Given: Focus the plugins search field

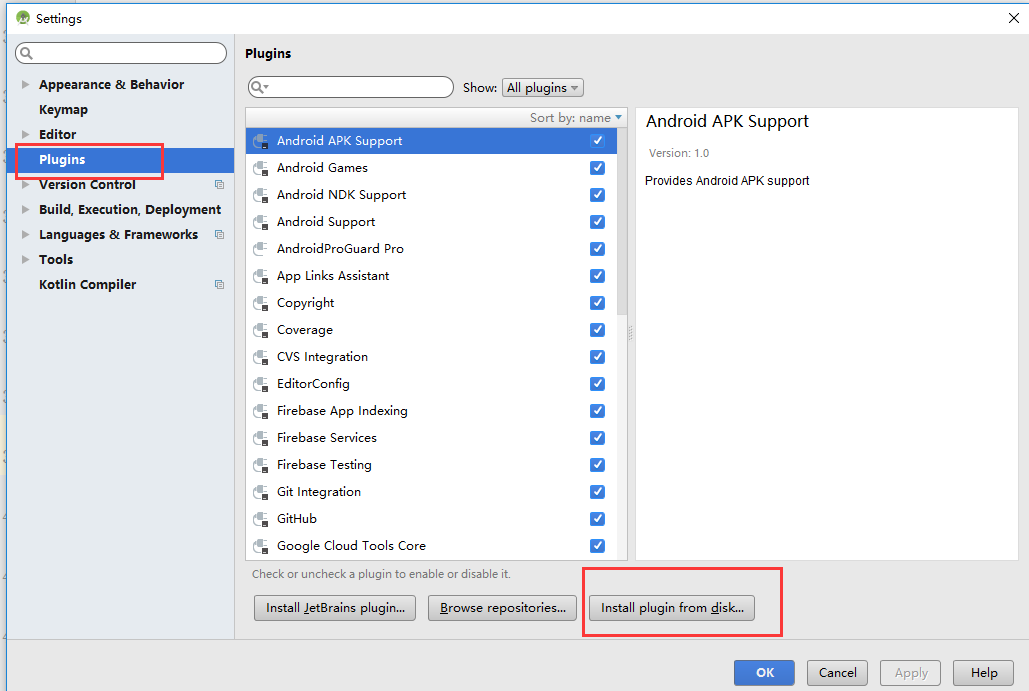Looking at the screenshot, I should (350, 87).
